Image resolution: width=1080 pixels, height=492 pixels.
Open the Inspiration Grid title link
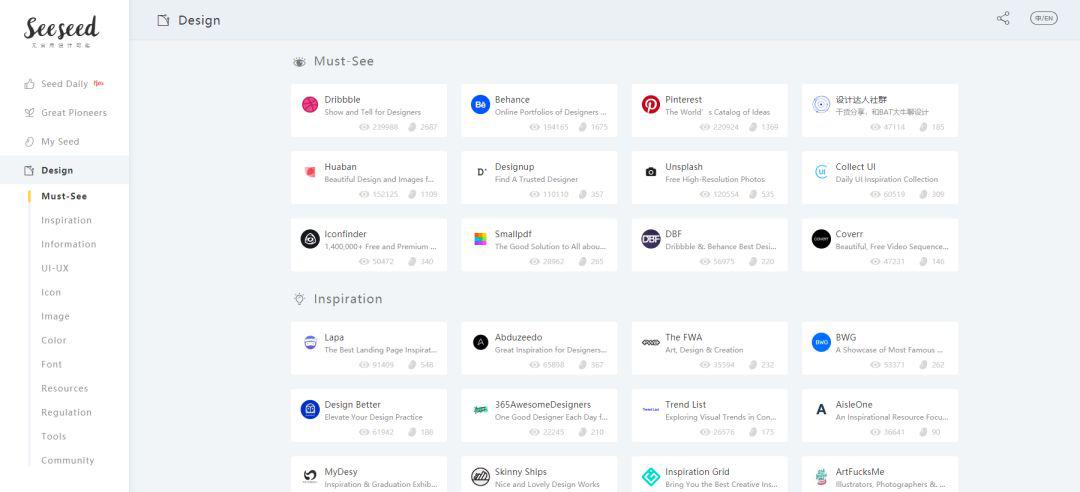click(x=697, y=472)
